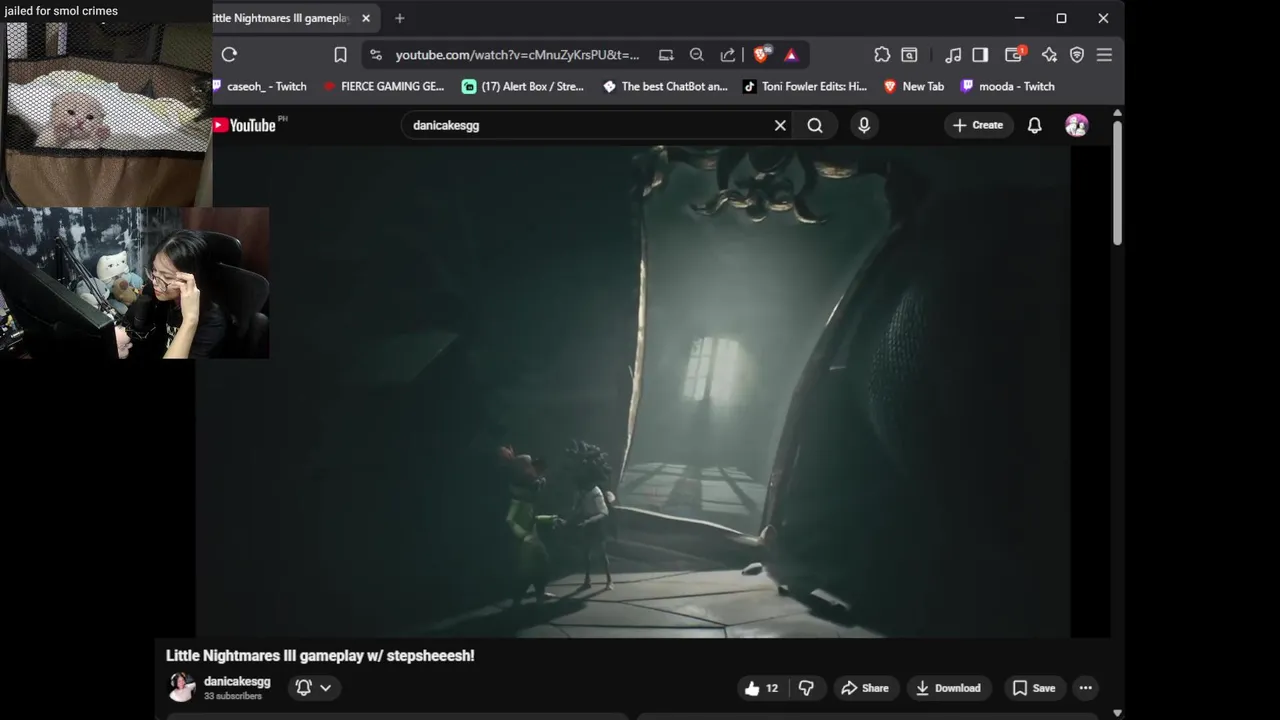Click the 33 subscribers text
The image size is (1280, 720).
[233, 696]
